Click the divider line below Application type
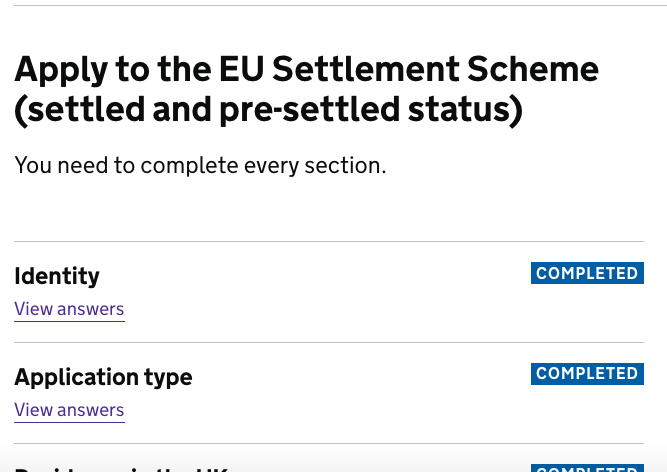 tap(329, 443)
